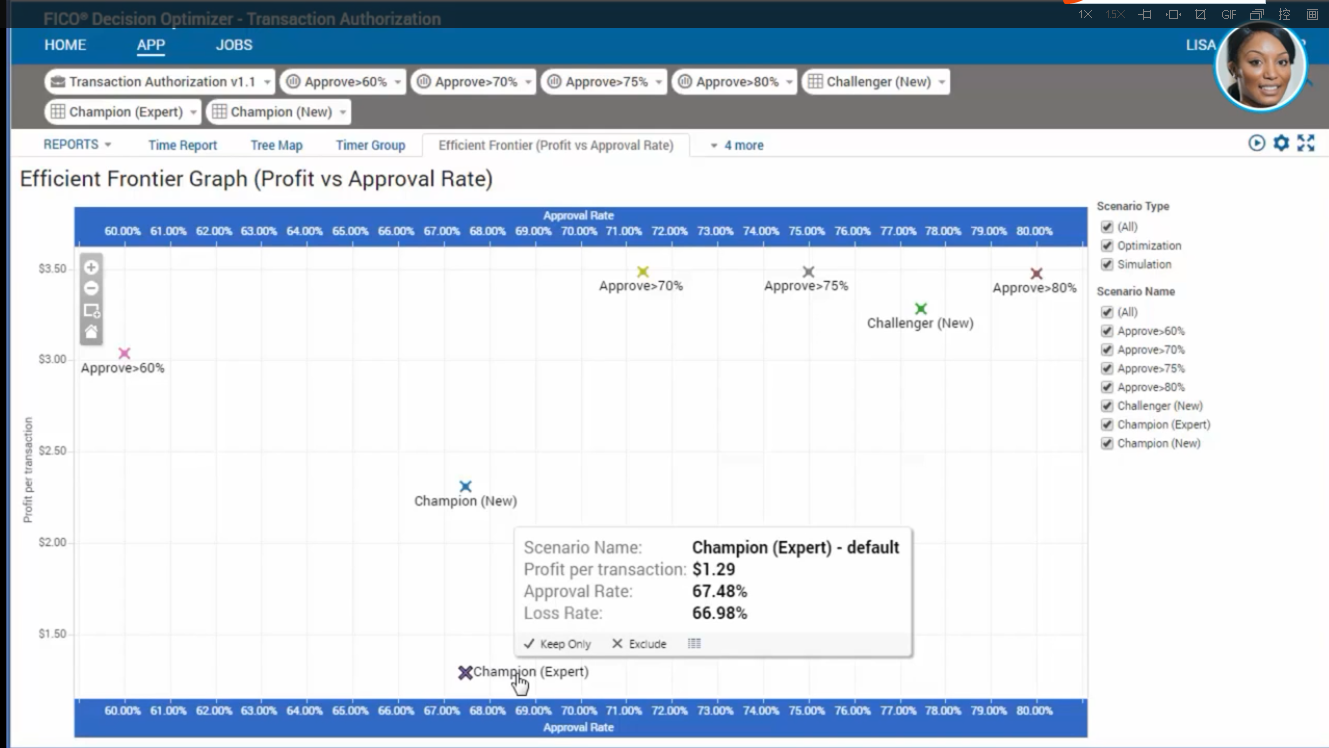Click the Profit per transaction axis label
Viewport: 1329px width, 748px height.
click(x=28, y=470)
